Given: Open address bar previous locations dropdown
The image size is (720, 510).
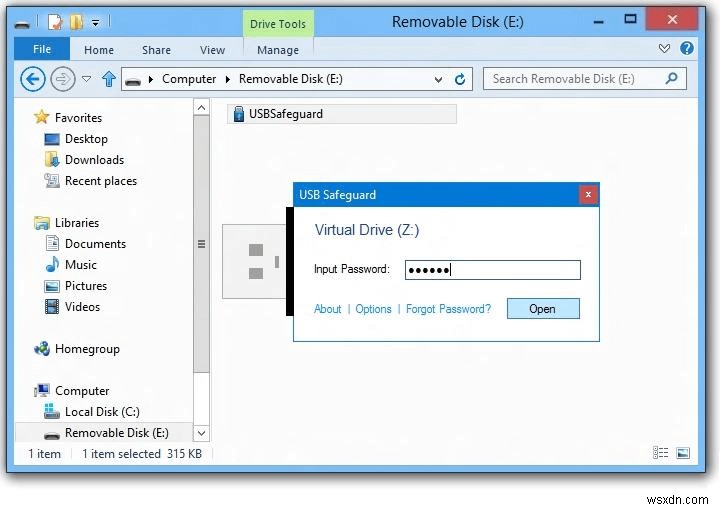Looking at the screenshot, I should [438, 80].
